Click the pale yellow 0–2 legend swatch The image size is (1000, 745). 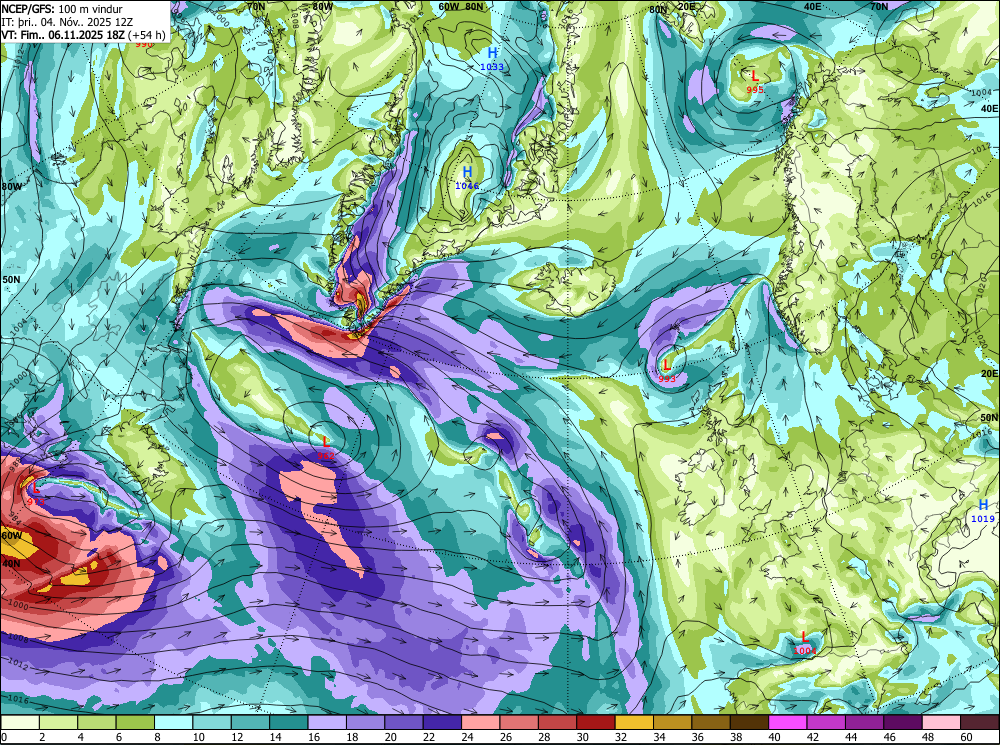[x=20, y=722]
